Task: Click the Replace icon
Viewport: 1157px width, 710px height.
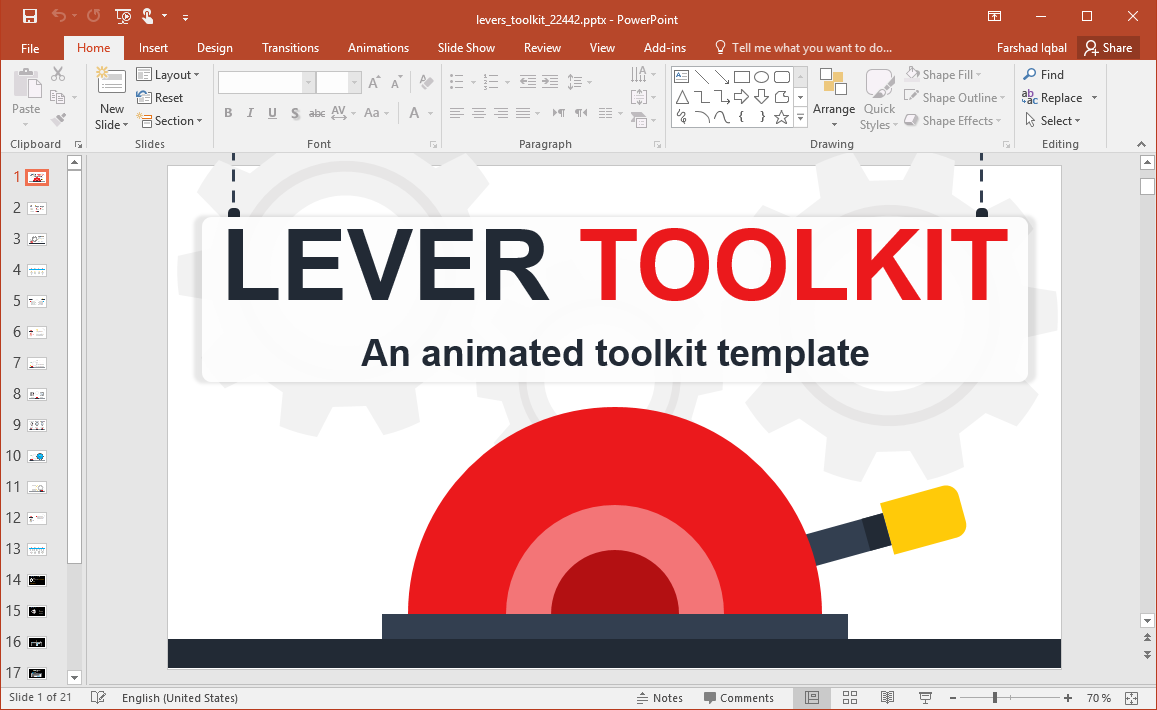Action: click(x=1031, y=97)
